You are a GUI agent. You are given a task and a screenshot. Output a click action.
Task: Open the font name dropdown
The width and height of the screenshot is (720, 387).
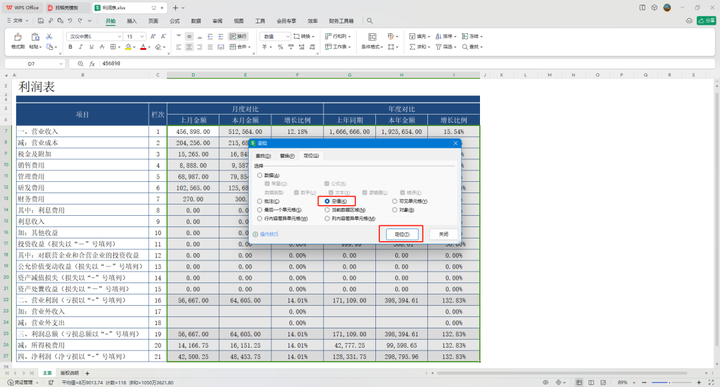(x=119, y=36)
